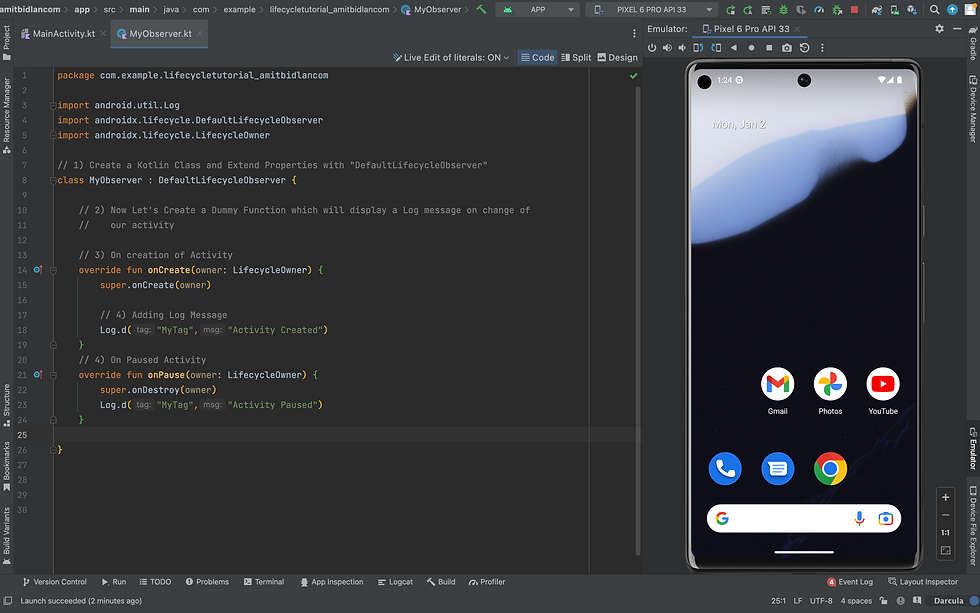Click the Debug app bug icon
Screen dimensions: 980x613
point(783,9)
